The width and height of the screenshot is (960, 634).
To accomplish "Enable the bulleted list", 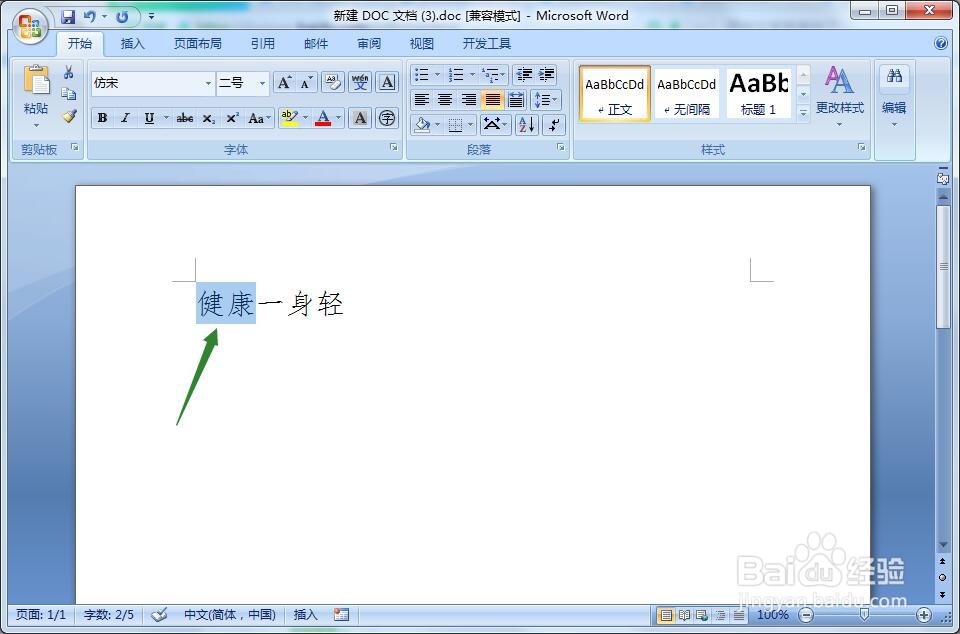I will pyautogui.click(x=420, y=74).
